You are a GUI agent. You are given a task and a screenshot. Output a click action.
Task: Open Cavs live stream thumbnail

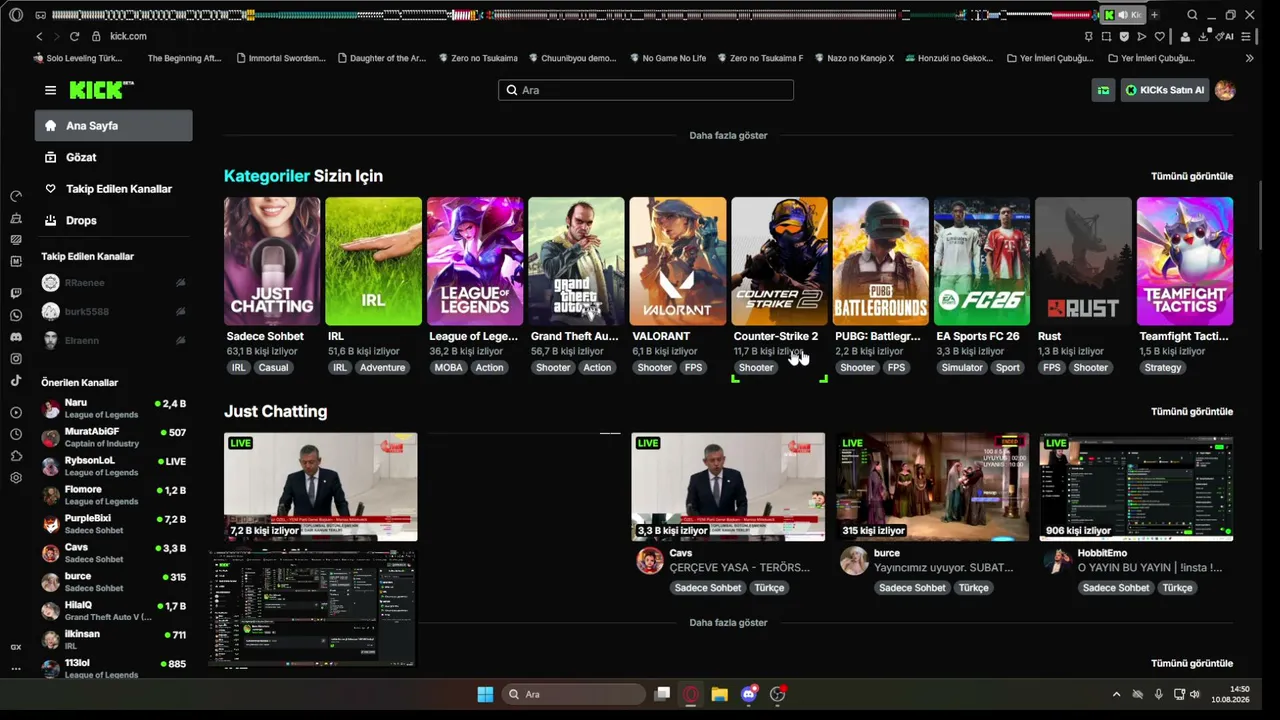(728, 487)
